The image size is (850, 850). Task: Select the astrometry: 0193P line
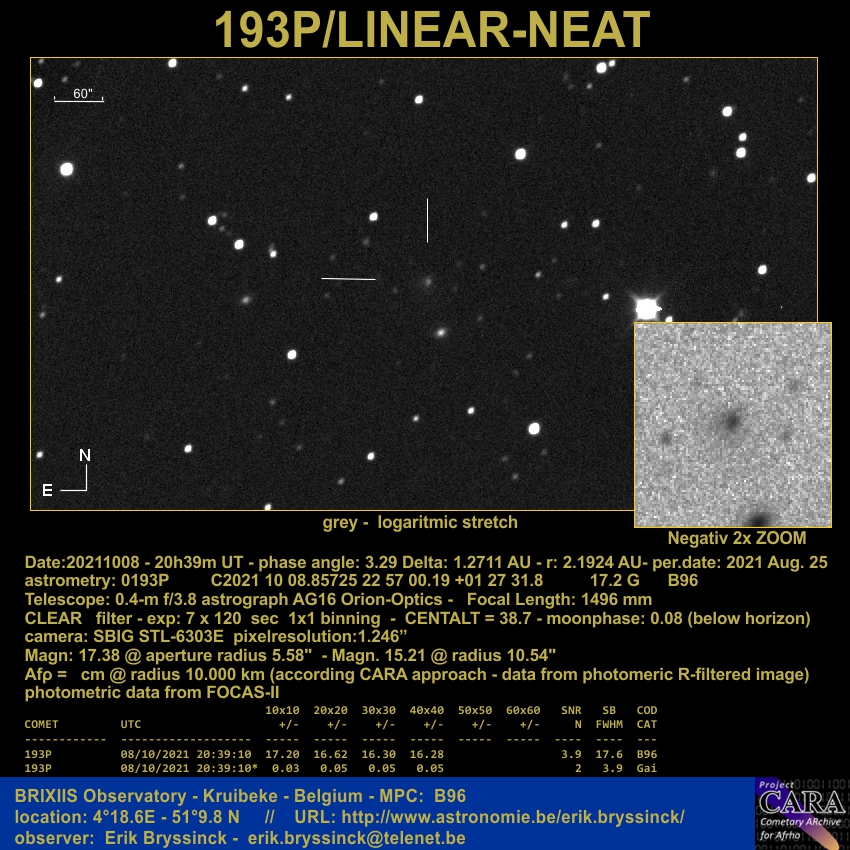(x=361, y=580)
